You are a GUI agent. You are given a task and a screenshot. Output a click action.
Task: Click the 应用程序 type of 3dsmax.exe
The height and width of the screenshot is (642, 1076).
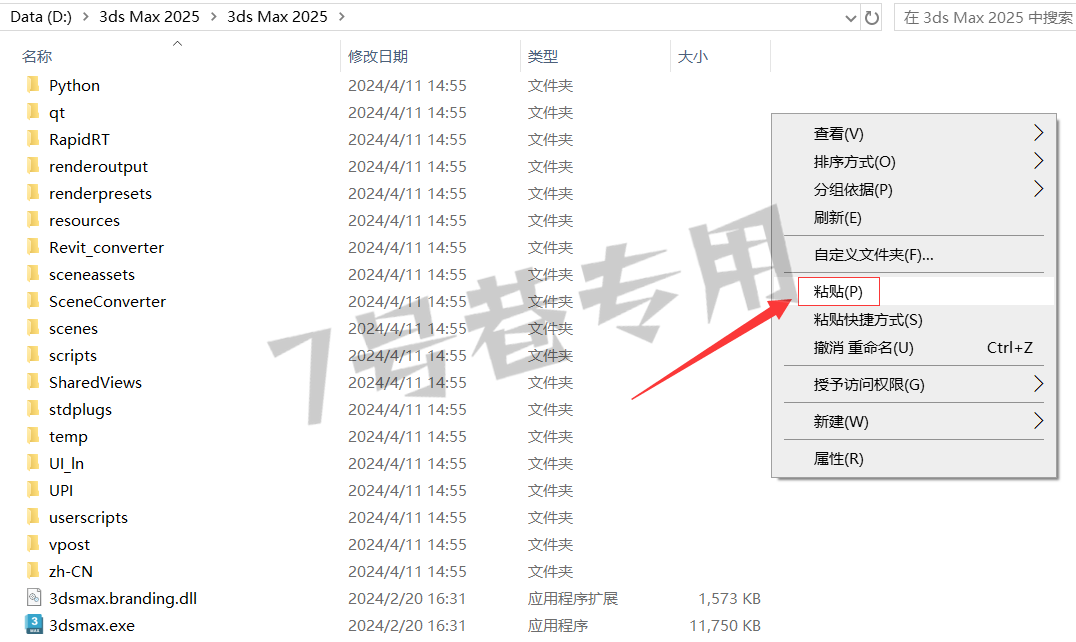(x=557, y=626)
